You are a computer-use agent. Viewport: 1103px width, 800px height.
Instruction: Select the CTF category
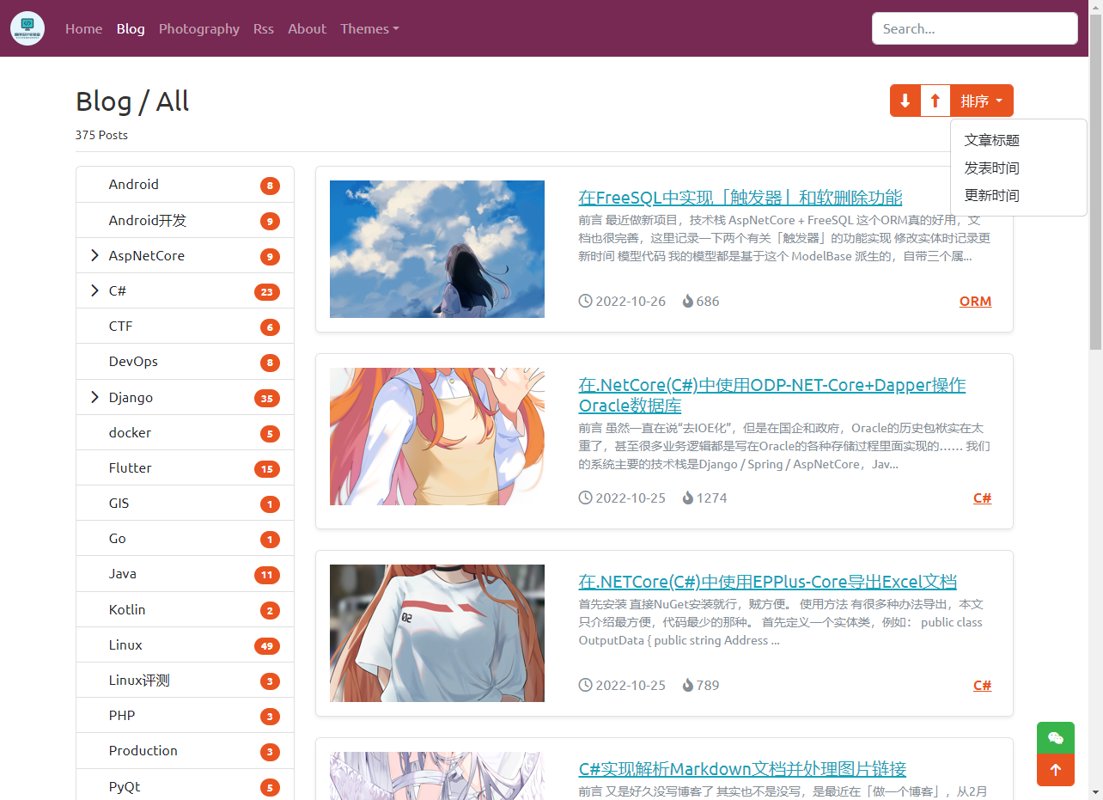(185, 326)
